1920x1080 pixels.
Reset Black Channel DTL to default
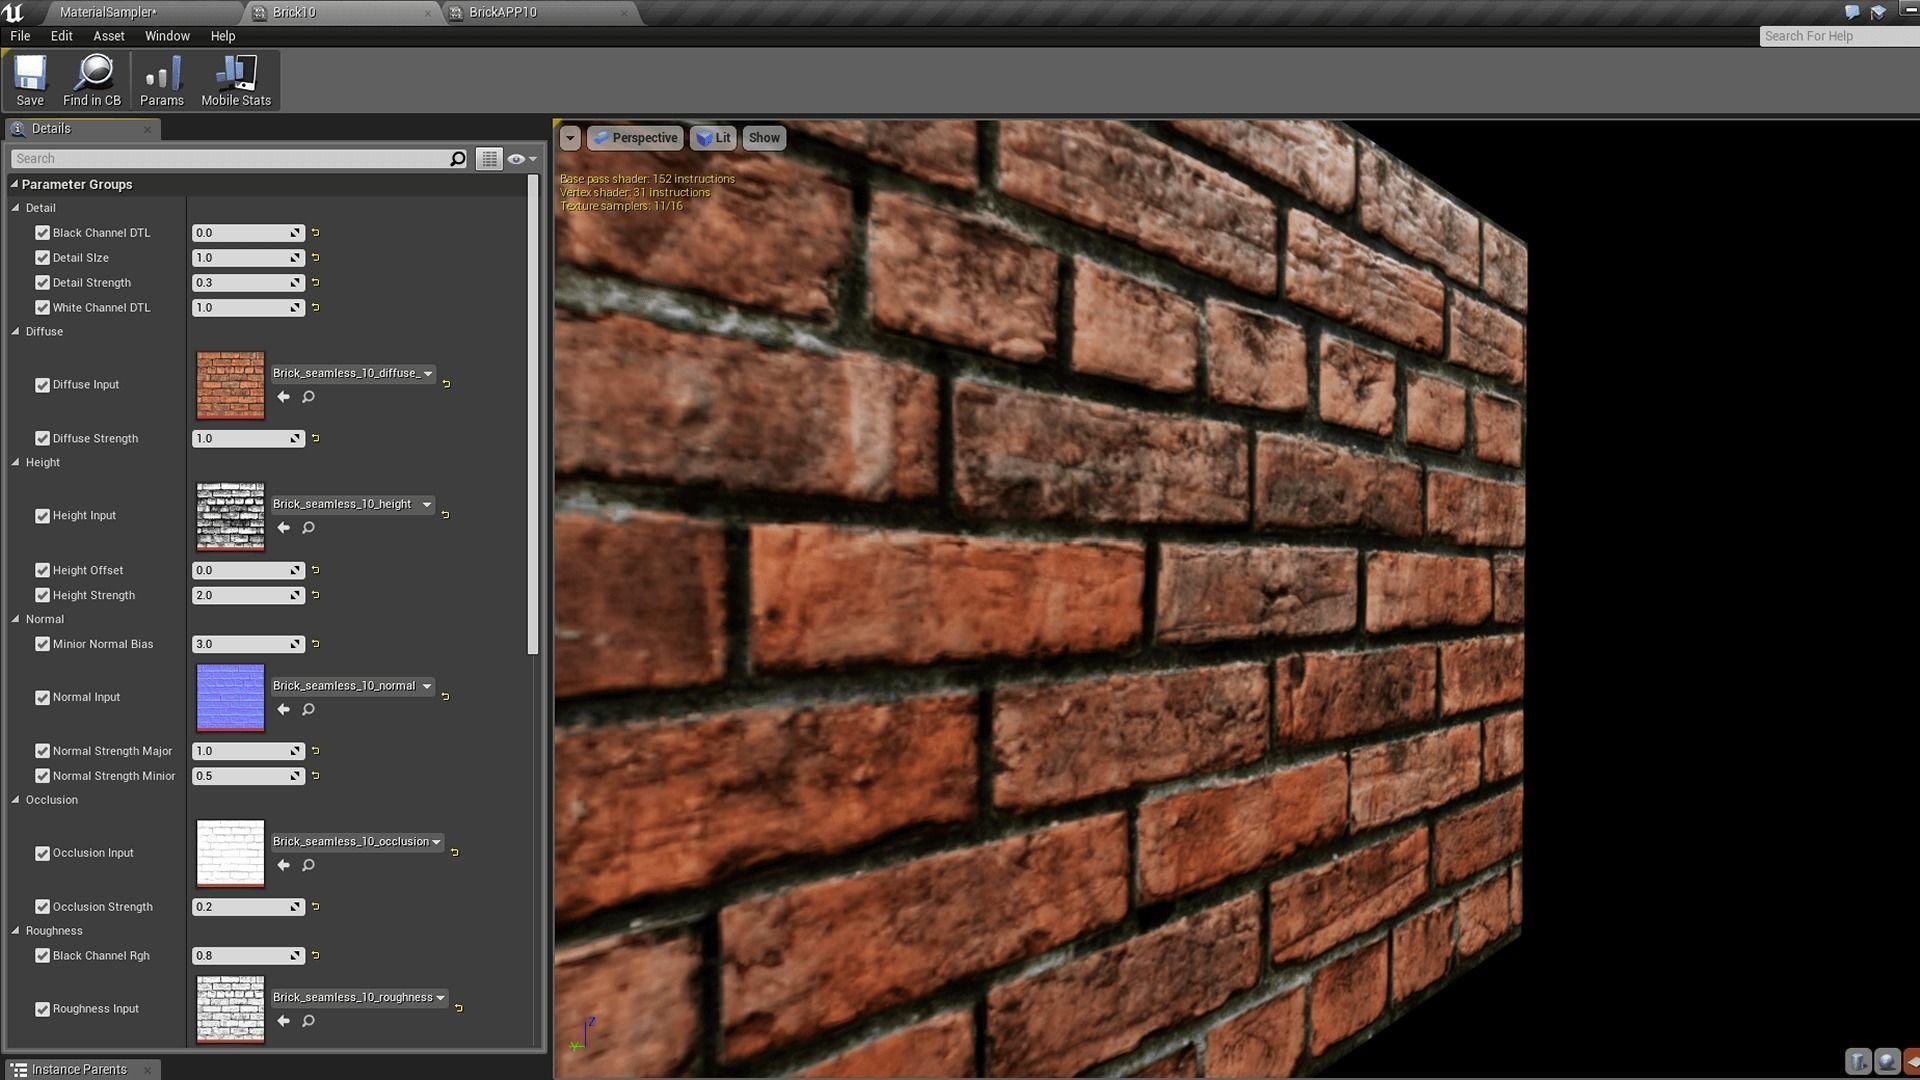tap(316, 232)
